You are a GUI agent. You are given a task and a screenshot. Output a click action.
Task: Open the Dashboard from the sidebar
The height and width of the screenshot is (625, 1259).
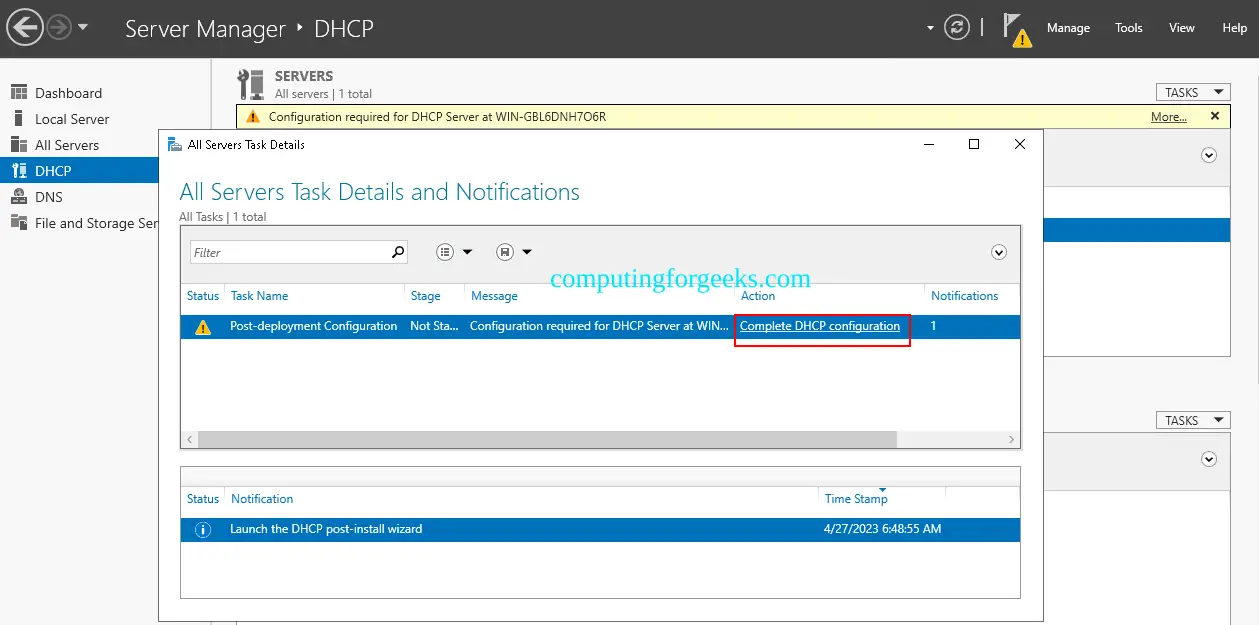tap(68, 92)
